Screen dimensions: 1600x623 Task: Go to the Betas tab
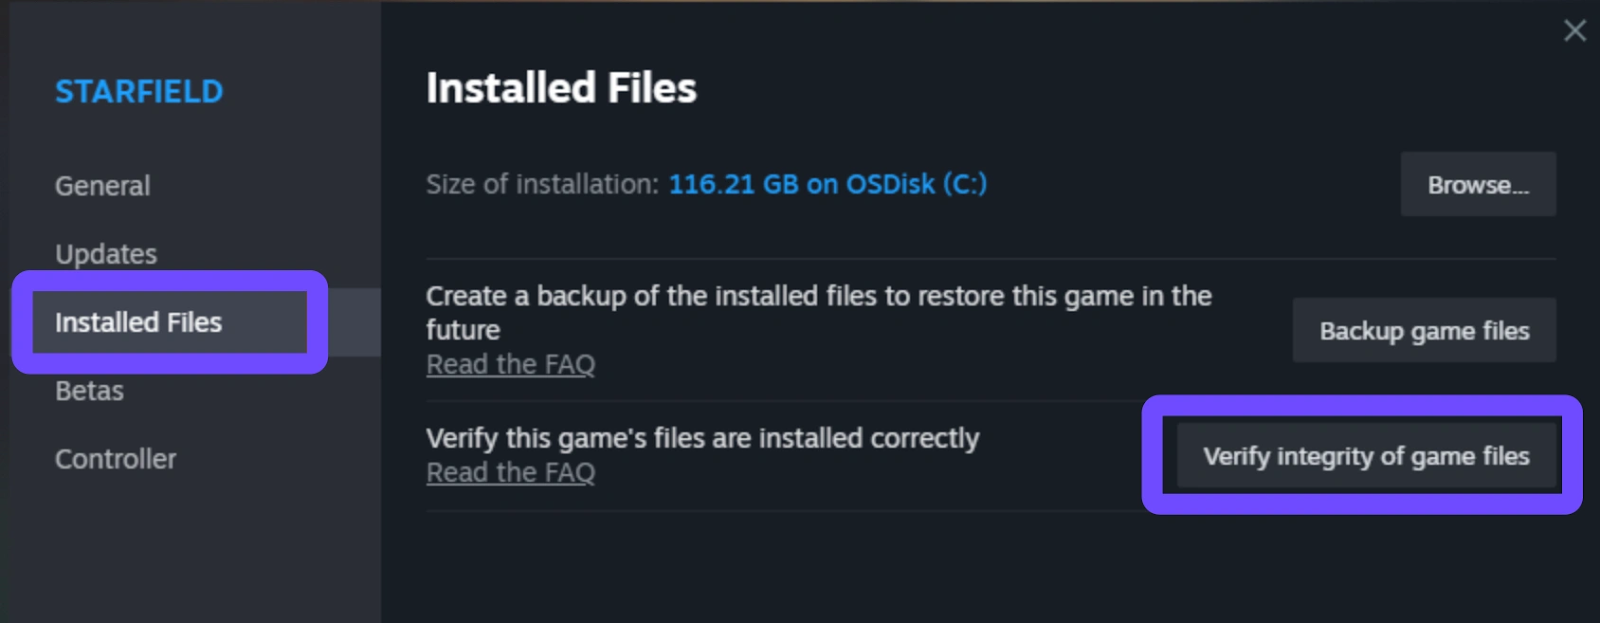tap(89, 391)
